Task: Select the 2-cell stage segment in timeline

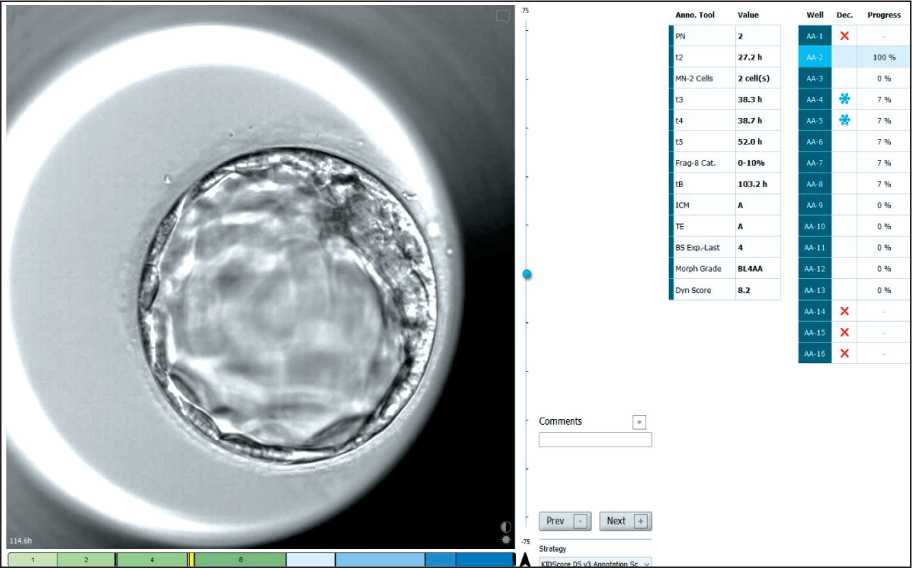Action: click(x=86, y=560)
